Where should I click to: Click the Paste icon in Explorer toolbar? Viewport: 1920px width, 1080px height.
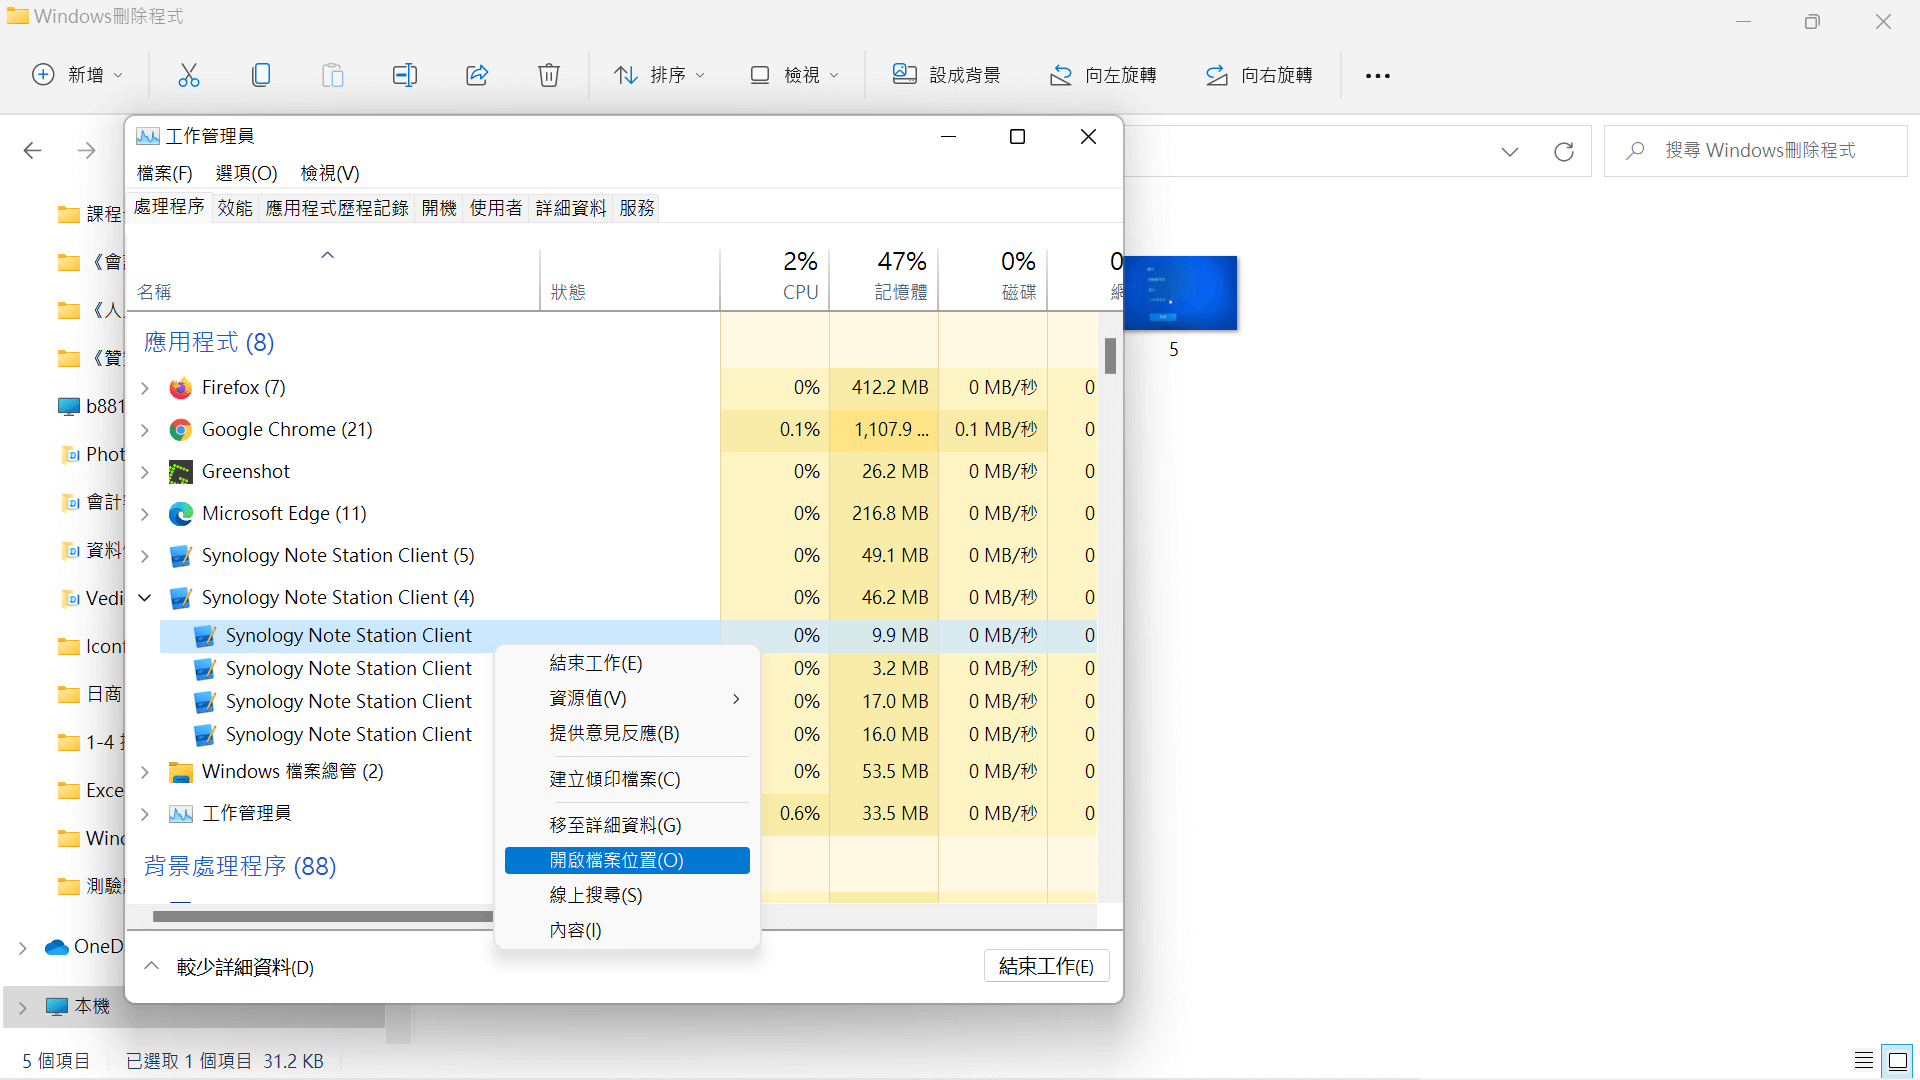click(333, 75)
